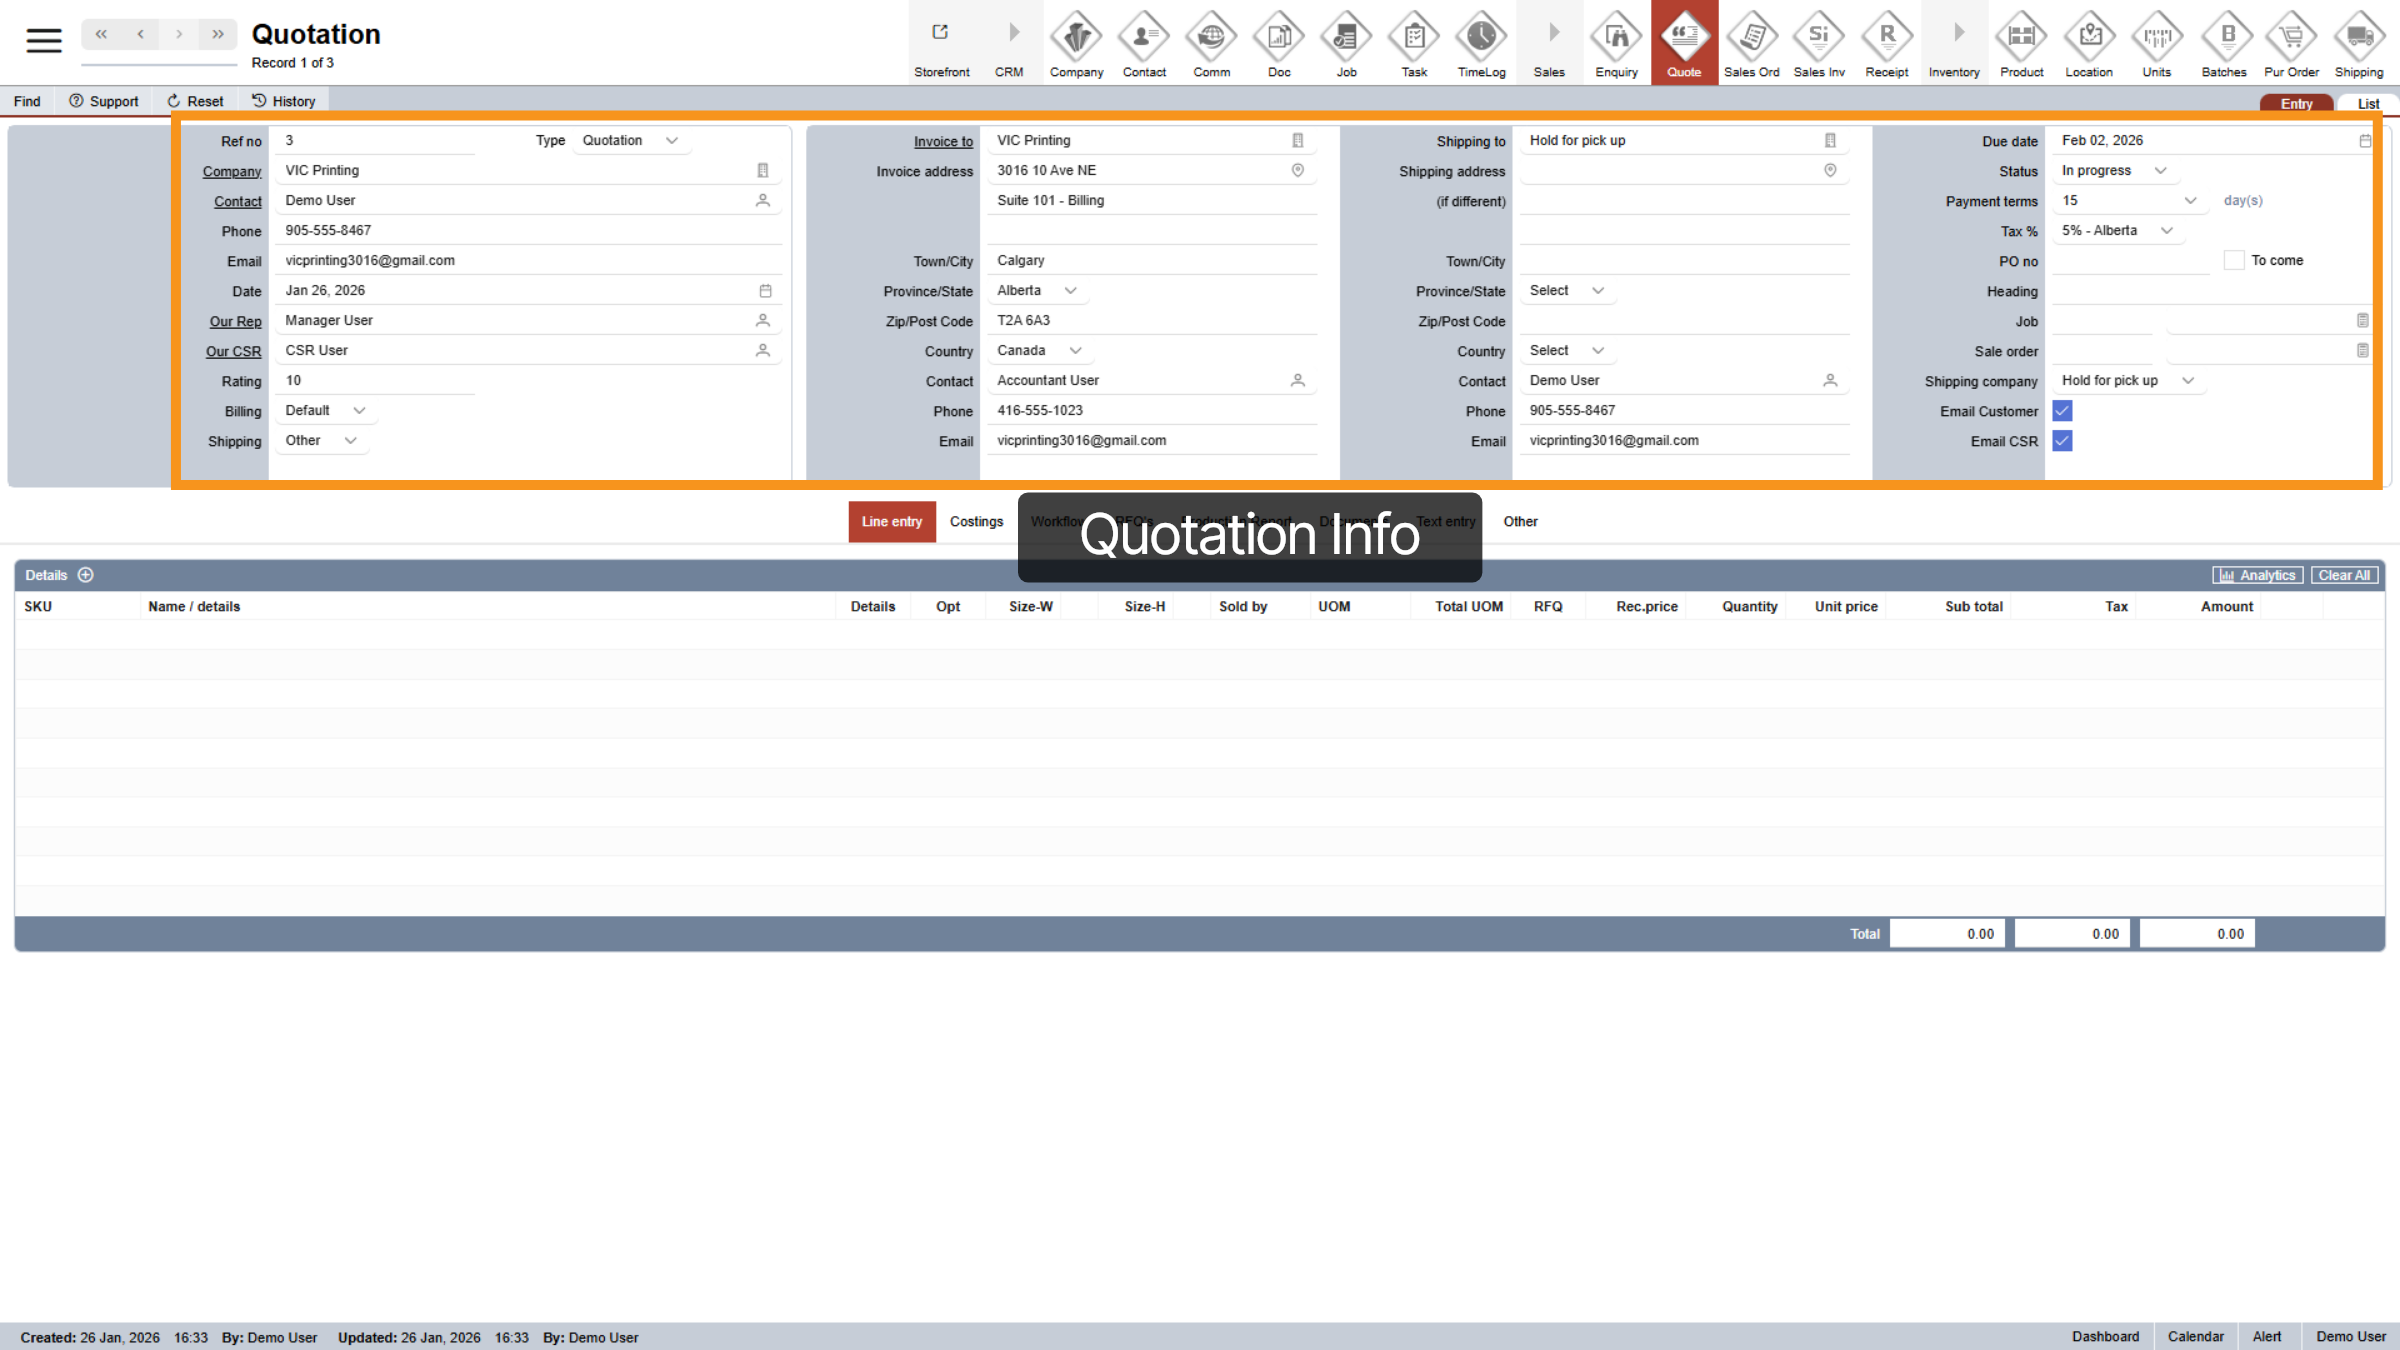The image size is (2400, 1350).
Task: Click the Analytics button
Action: (x=2257, y=576)
